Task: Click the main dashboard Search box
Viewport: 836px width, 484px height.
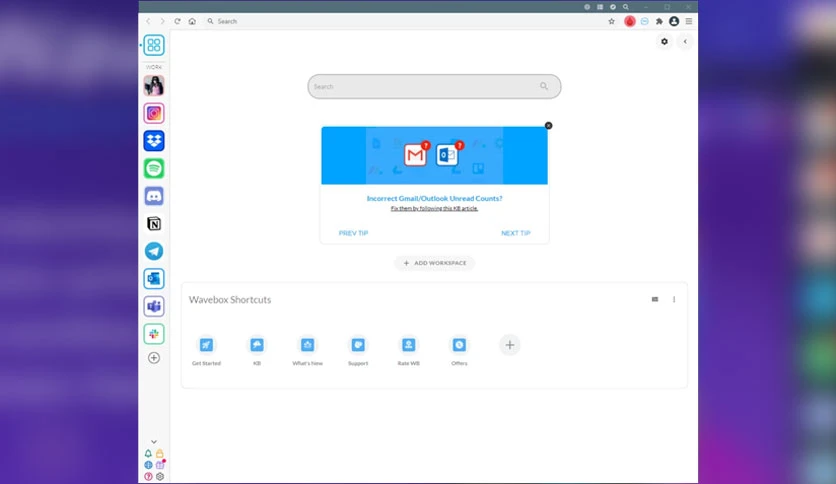Action: (x=434, y=86)
